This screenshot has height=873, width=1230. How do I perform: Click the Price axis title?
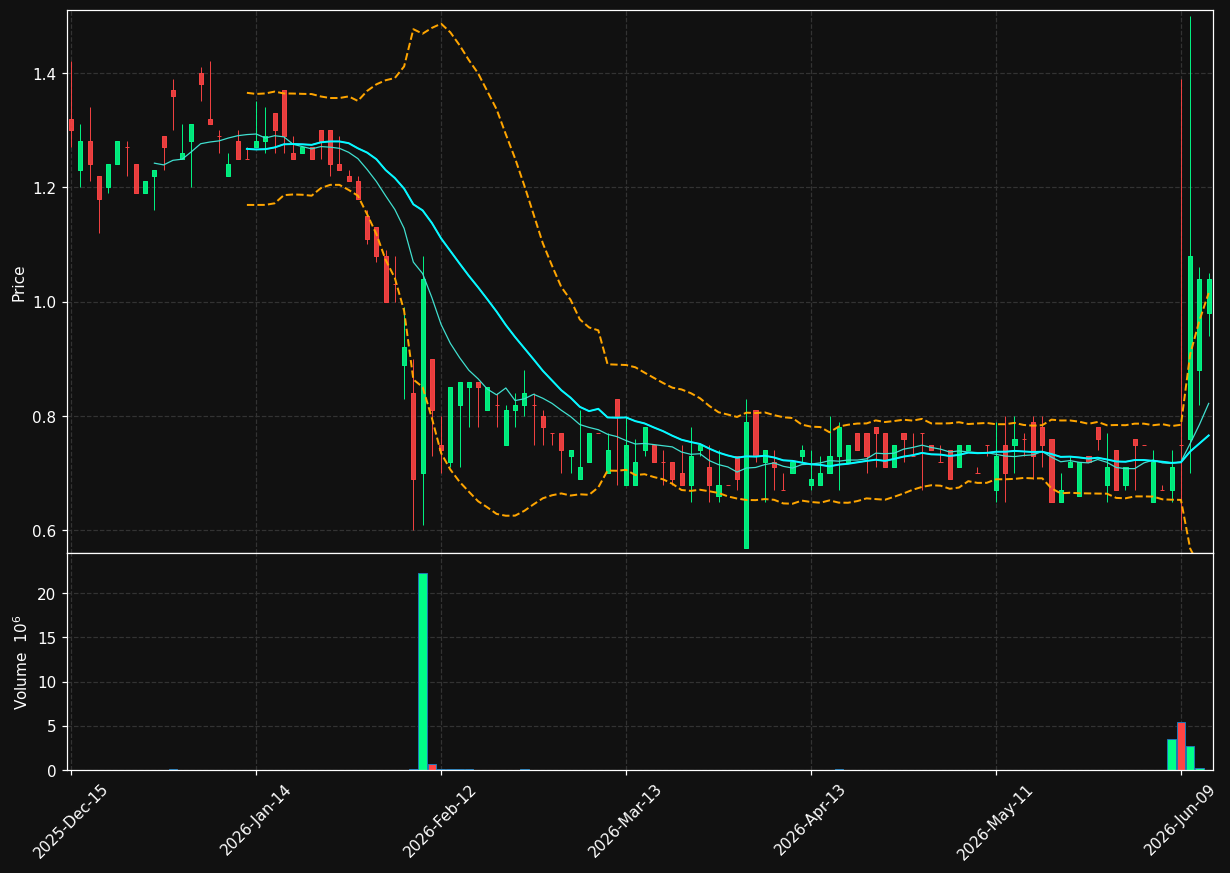(19, 283)
